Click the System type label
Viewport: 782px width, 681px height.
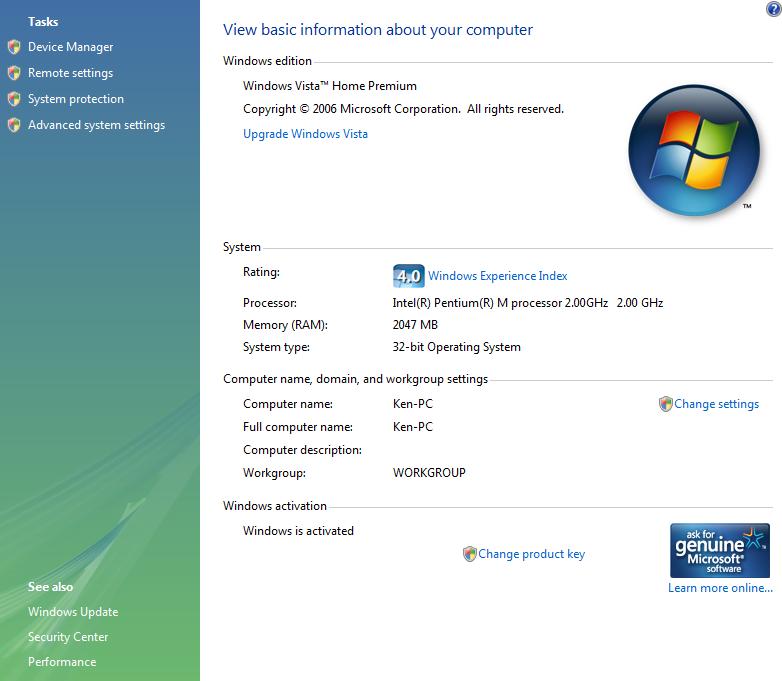[x=276, y=347]
